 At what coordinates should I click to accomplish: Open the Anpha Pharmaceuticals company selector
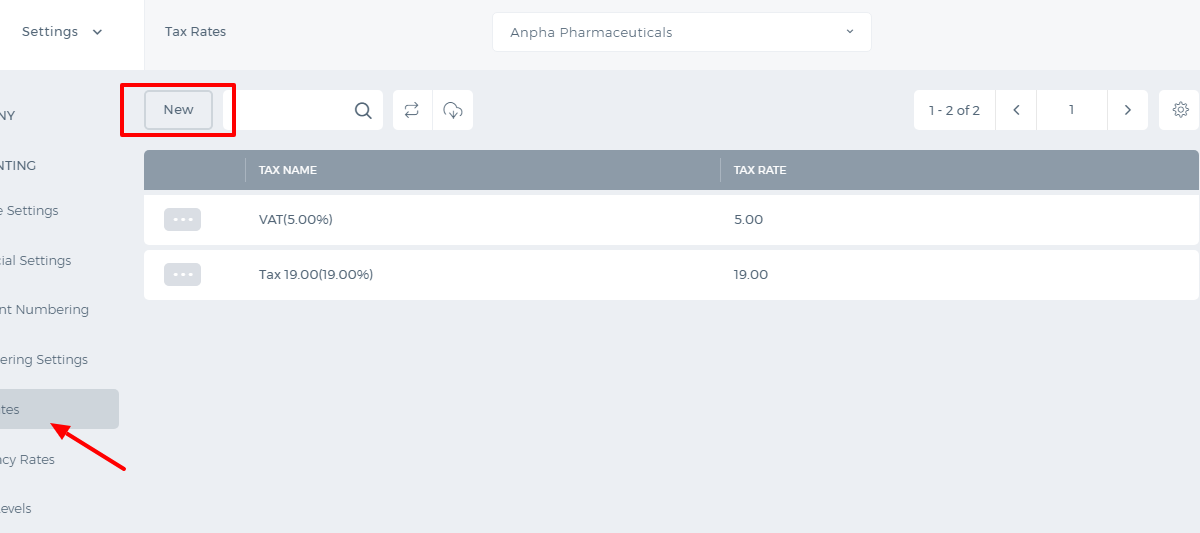(x=681, y=32)
